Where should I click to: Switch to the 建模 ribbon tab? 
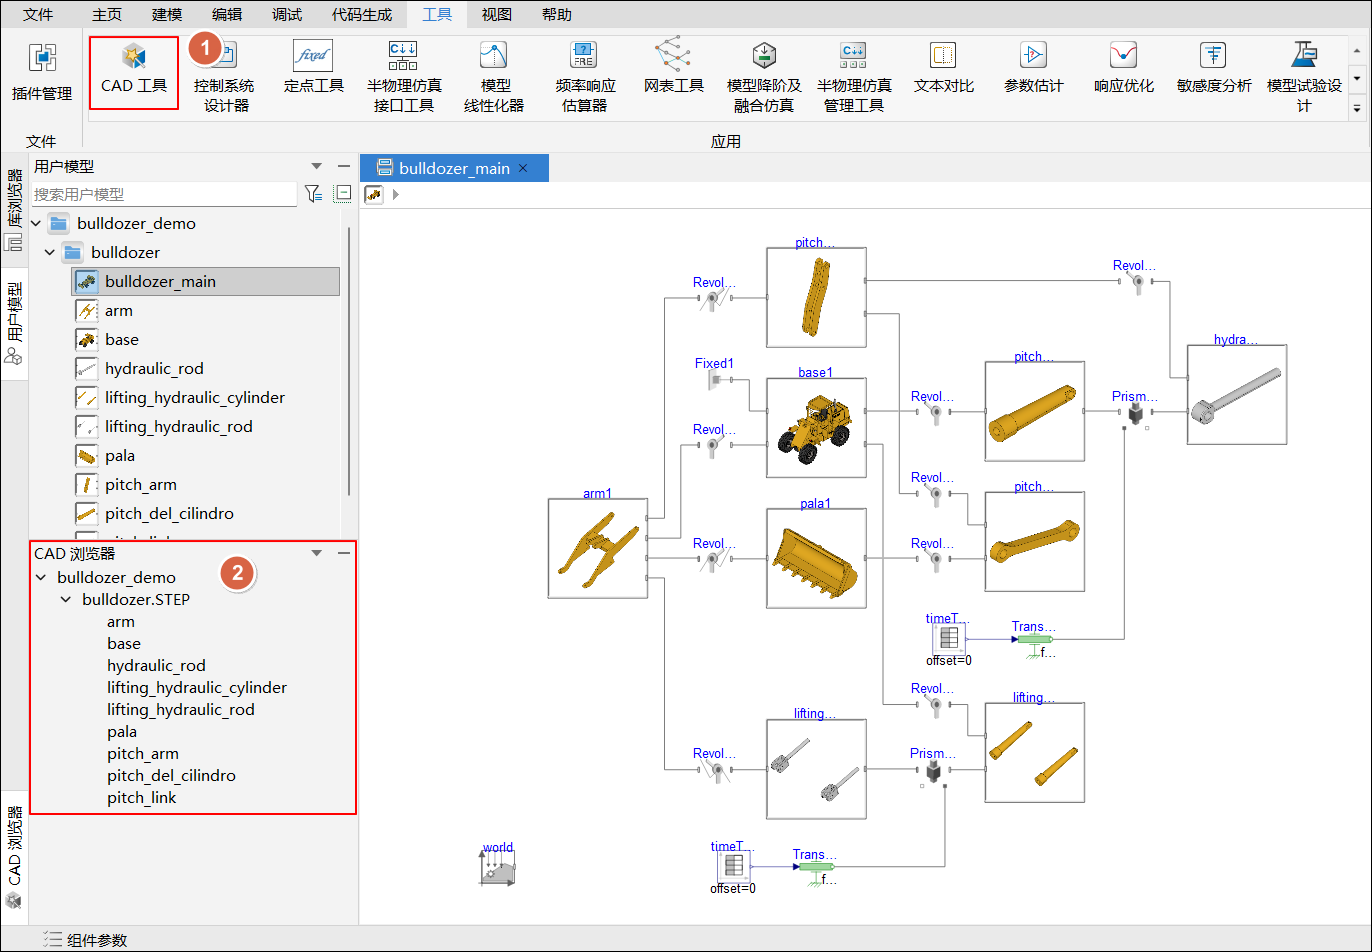point(167,14)
